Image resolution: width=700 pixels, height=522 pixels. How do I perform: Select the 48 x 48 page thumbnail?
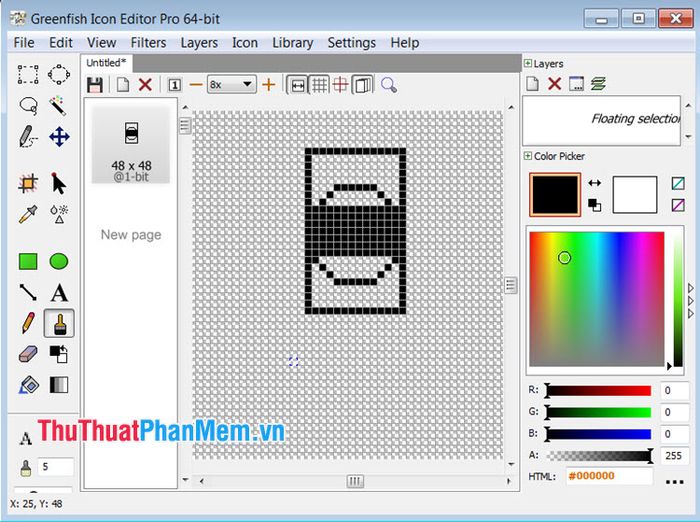click(131, 144)
